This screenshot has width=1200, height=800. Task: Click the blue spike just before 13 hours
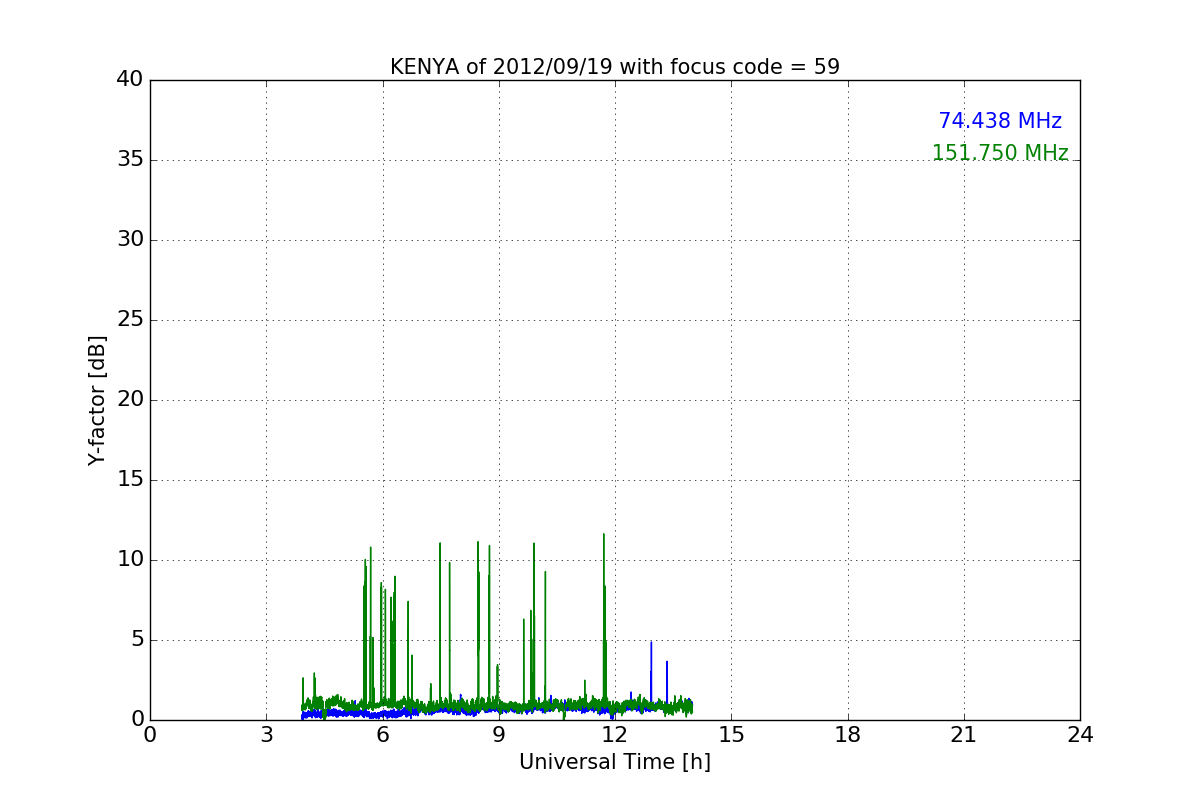click(x=651, y=672)
